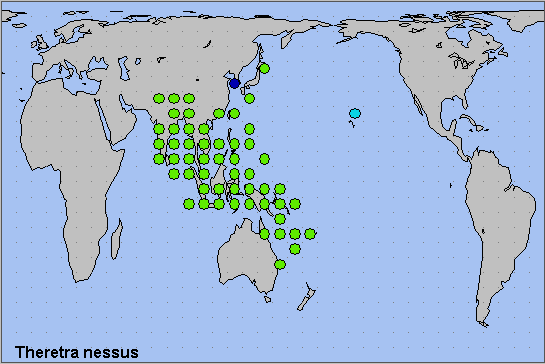Click the northernmost green dot on Hokkaido
The width and height of the screenshot is (545, 364).
[265, 68]
